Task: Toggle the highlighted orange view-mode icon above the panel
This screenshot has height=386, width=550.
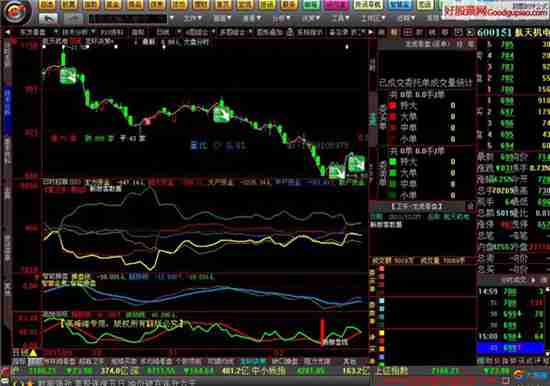Action: pos(394,33)
